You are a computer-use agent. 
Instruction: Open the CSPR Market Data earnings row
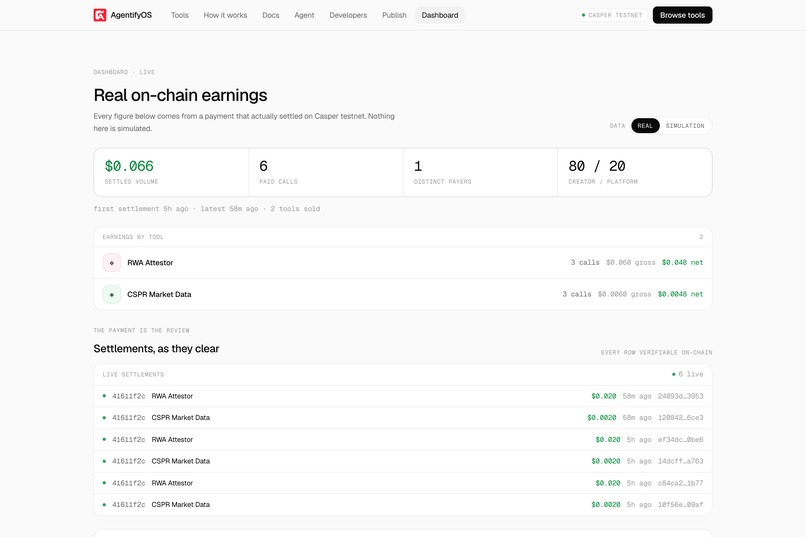[x=403, y=294]
